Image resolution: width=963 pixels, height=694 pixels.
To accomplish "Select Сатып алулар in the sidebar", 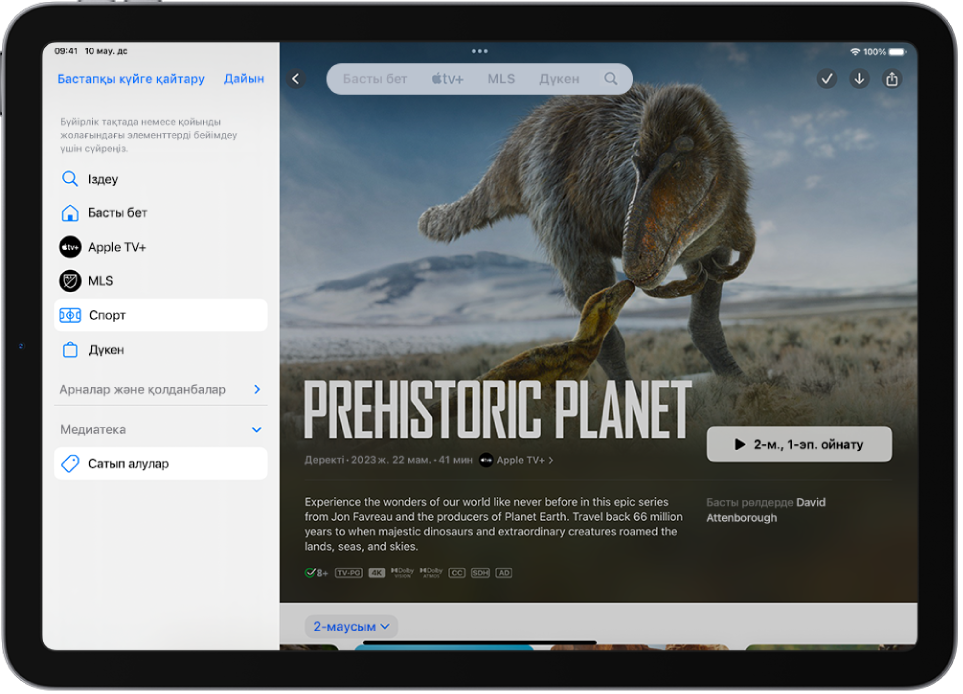I will pyautogui.click(x=161, y=464).
